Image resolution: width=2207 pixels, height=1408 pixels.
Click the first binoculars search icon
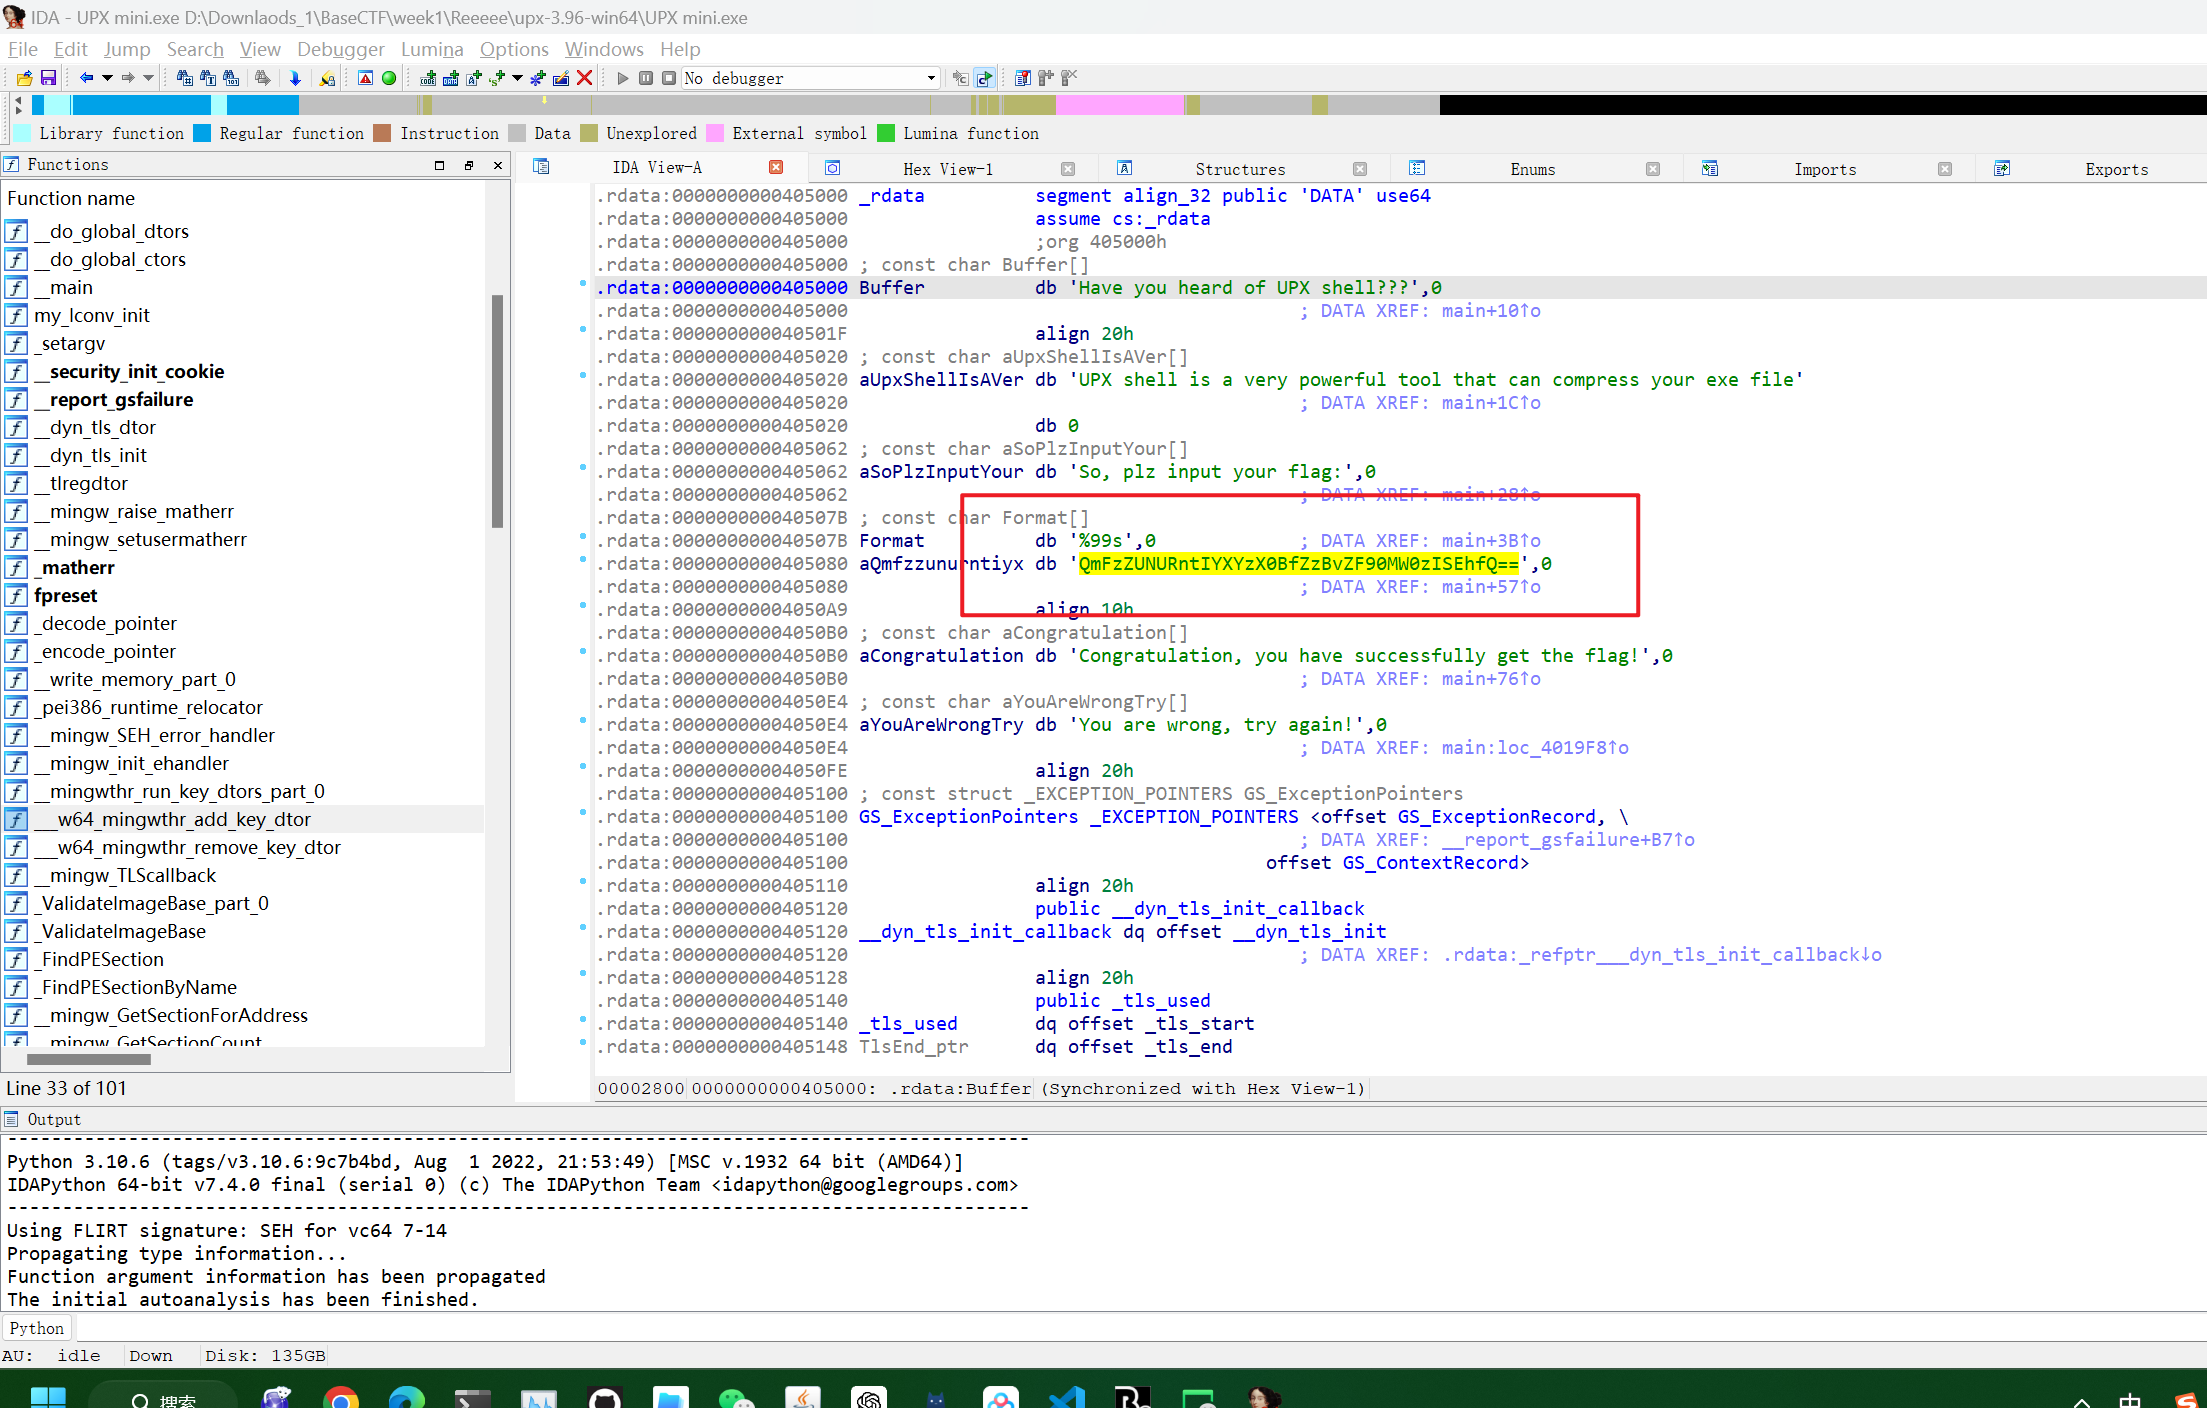tap(184, 78)
